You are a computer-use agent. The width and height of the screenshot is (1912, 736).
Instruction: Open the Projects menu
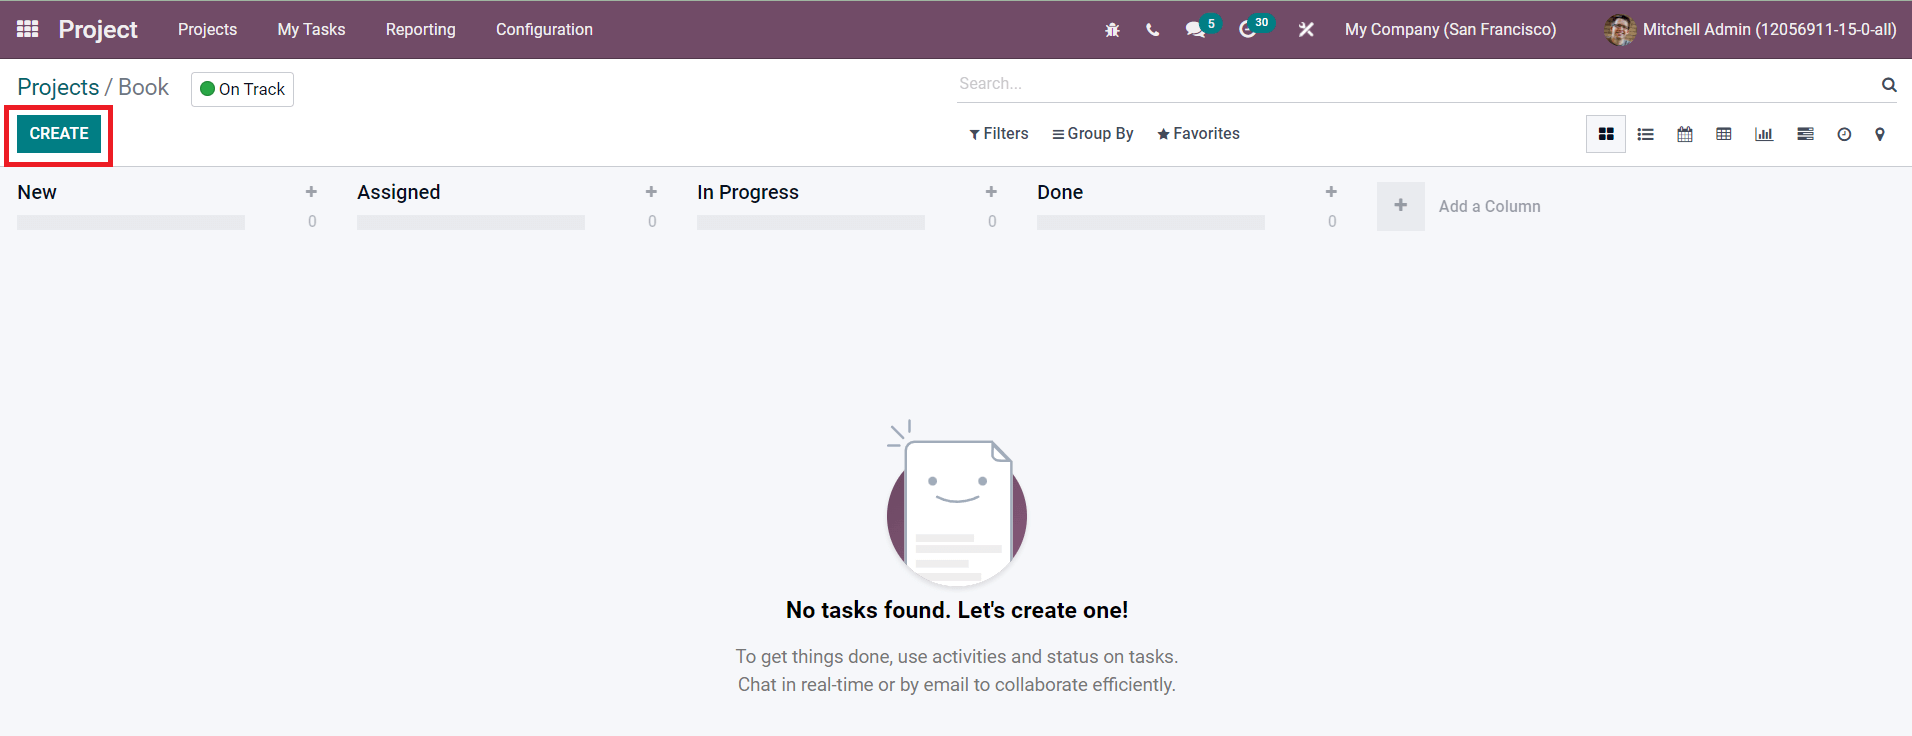point(208,30)
